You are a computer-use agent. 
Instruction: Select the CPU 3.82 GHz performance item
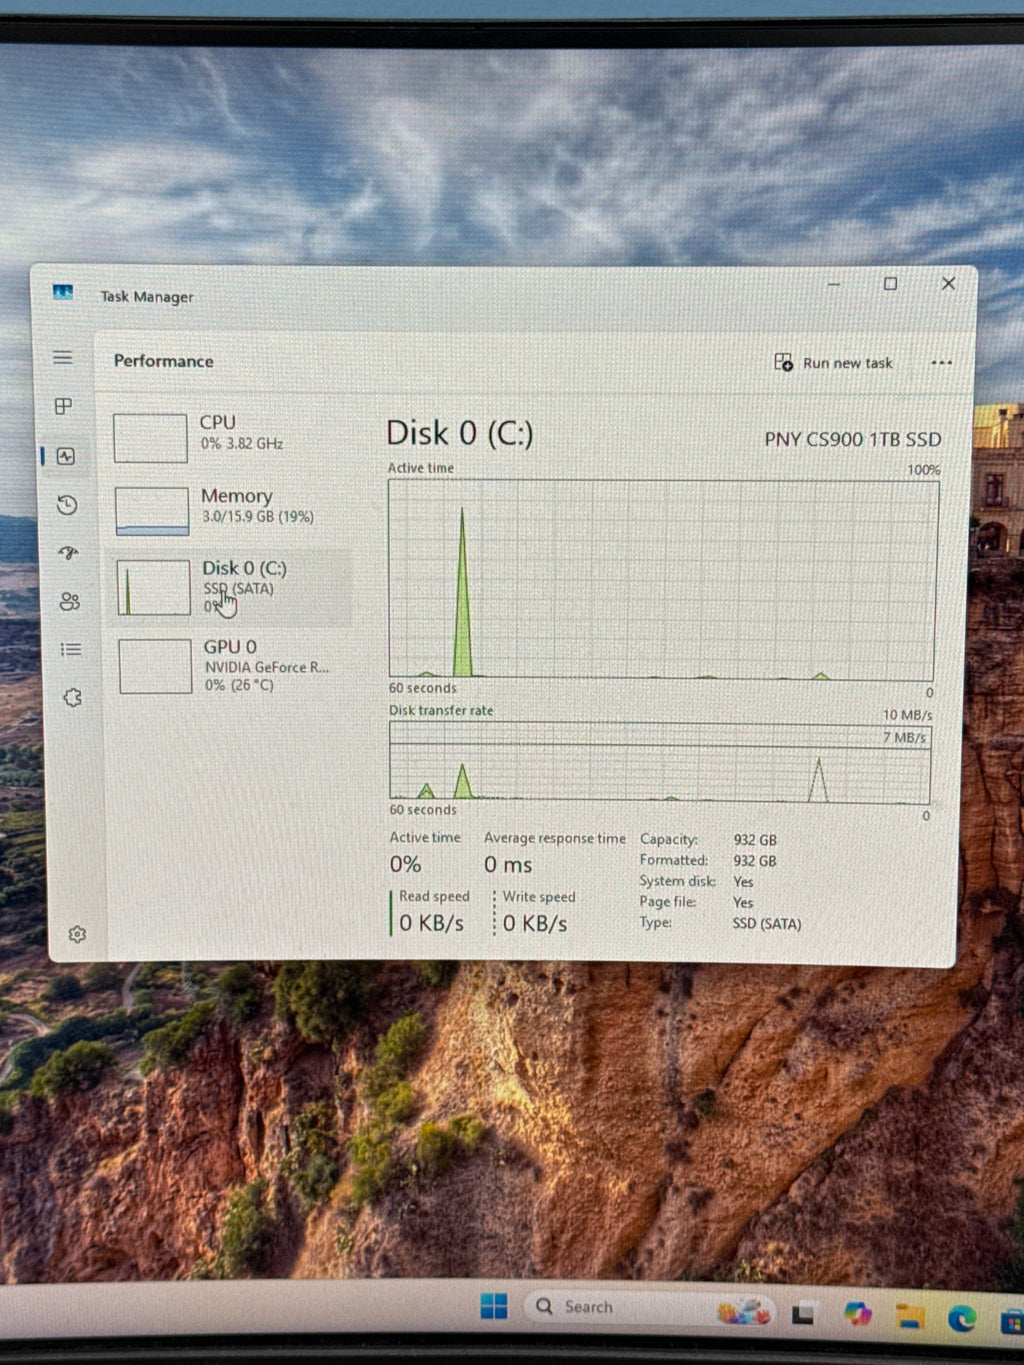pos(230,437)
